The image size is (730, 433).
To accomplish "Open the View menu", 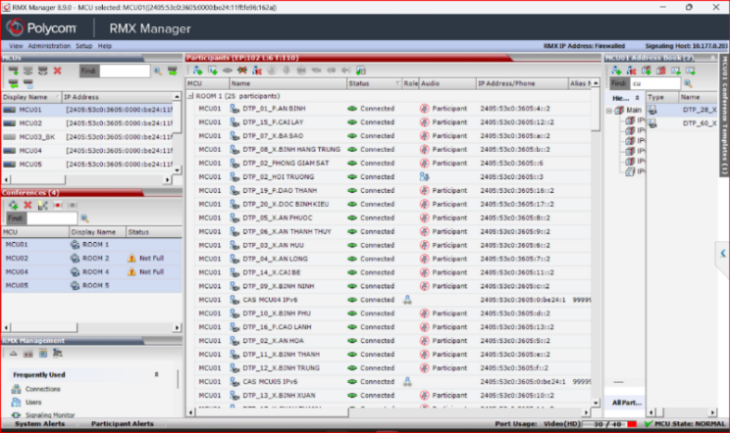I will pos(15,46).
